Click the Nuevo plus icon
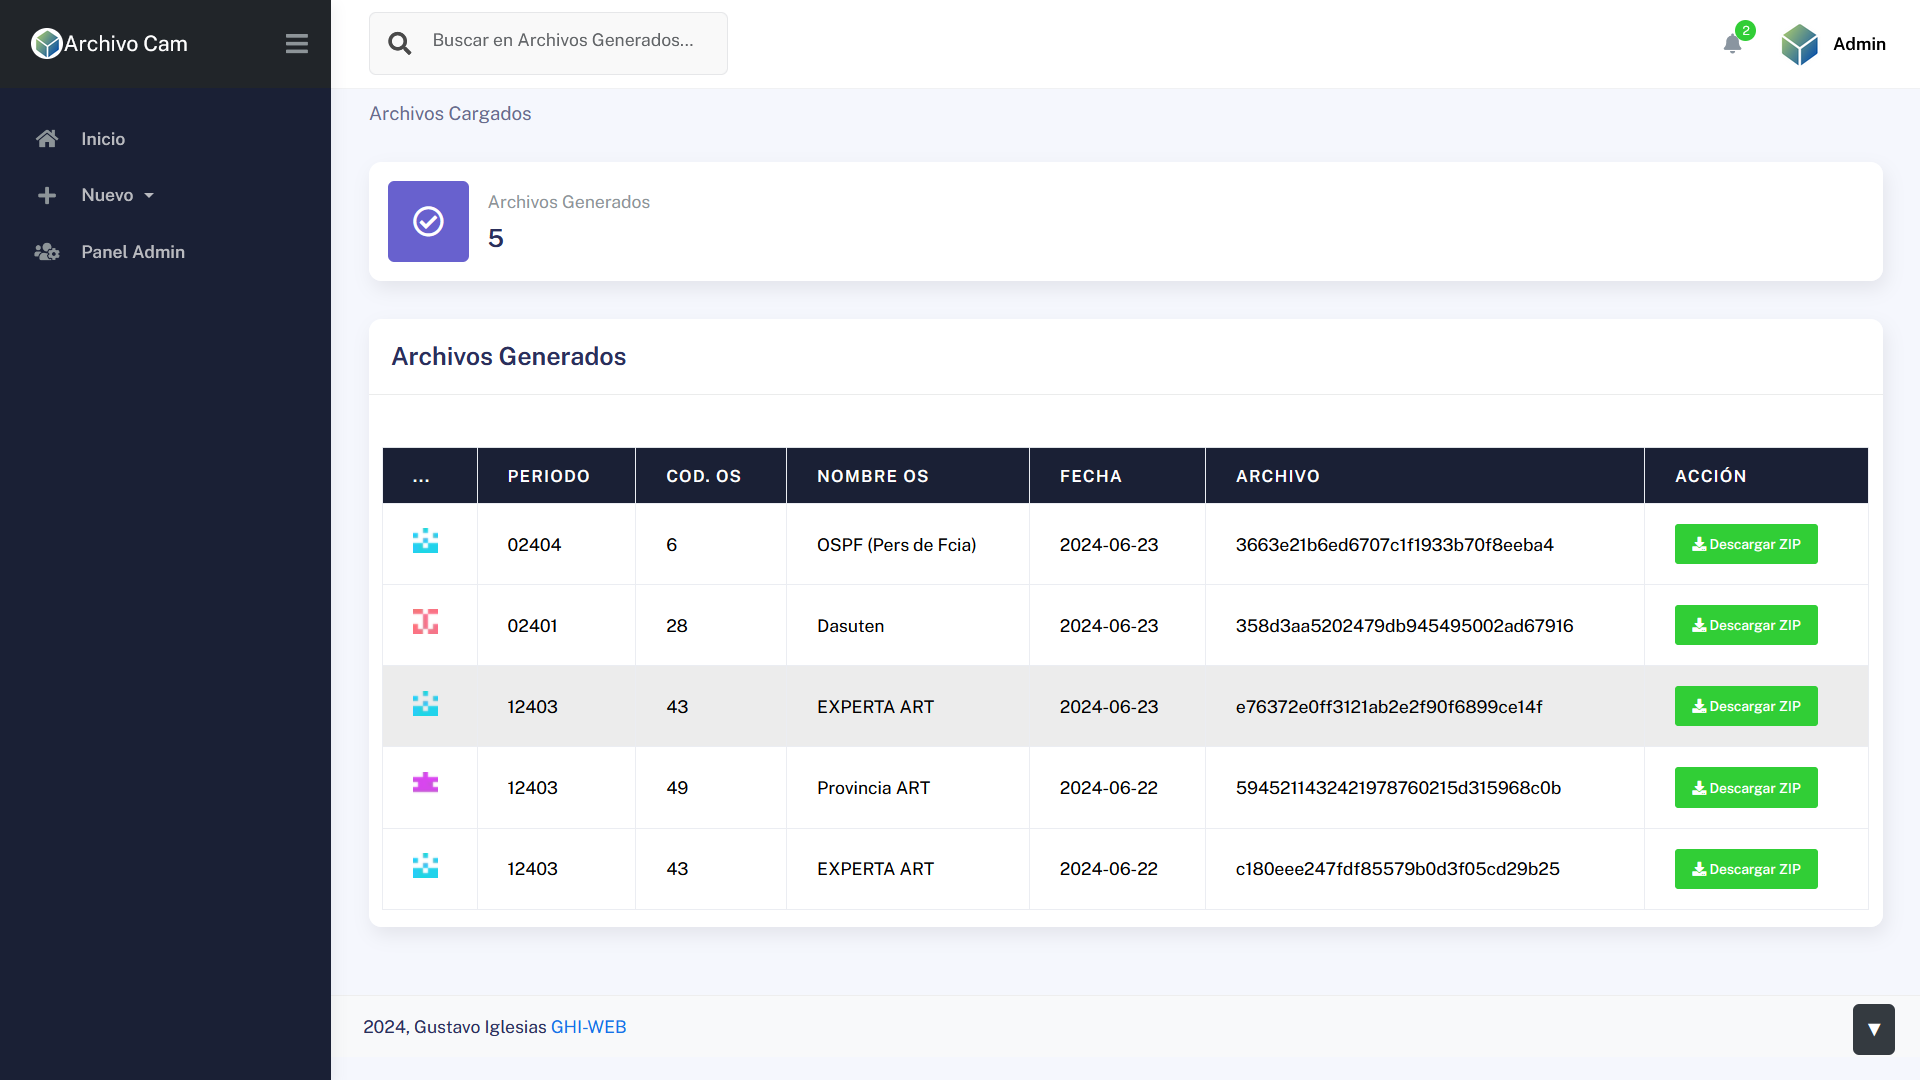Screen dimensions: 1920x1080 47,195
